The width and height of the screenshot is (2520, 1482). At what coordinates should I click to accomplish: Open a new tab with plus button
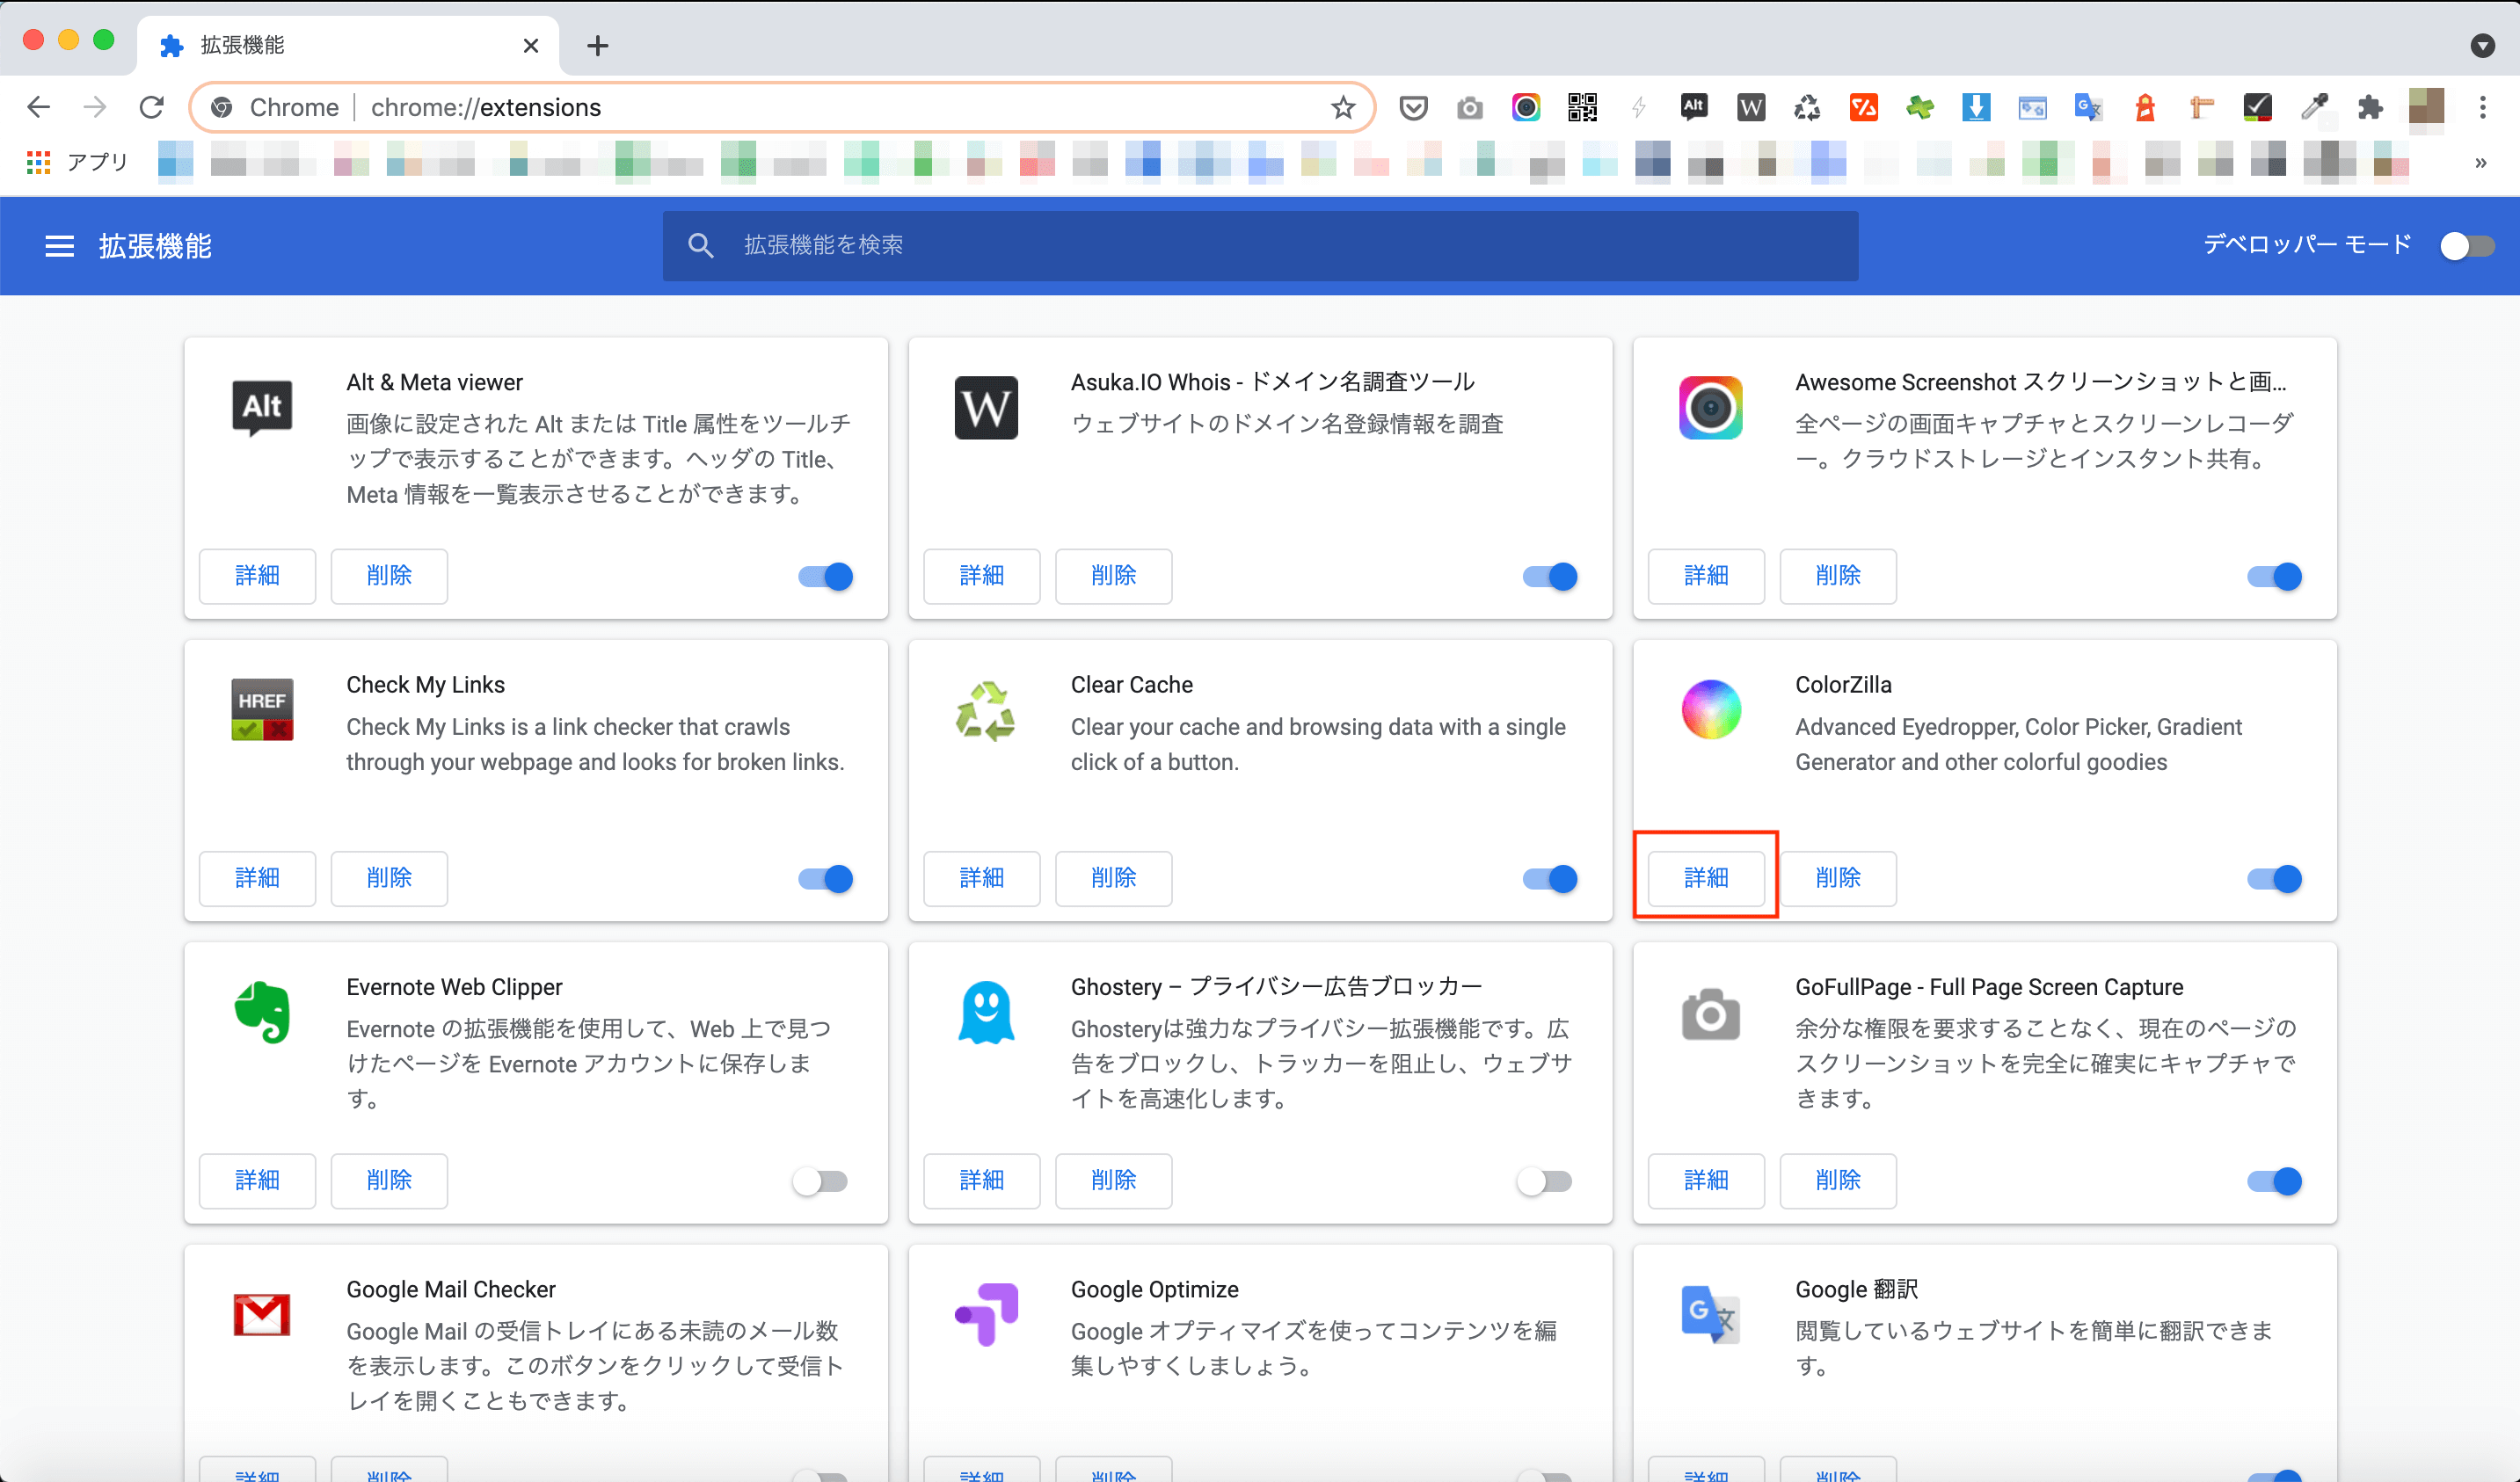(598, 45)
